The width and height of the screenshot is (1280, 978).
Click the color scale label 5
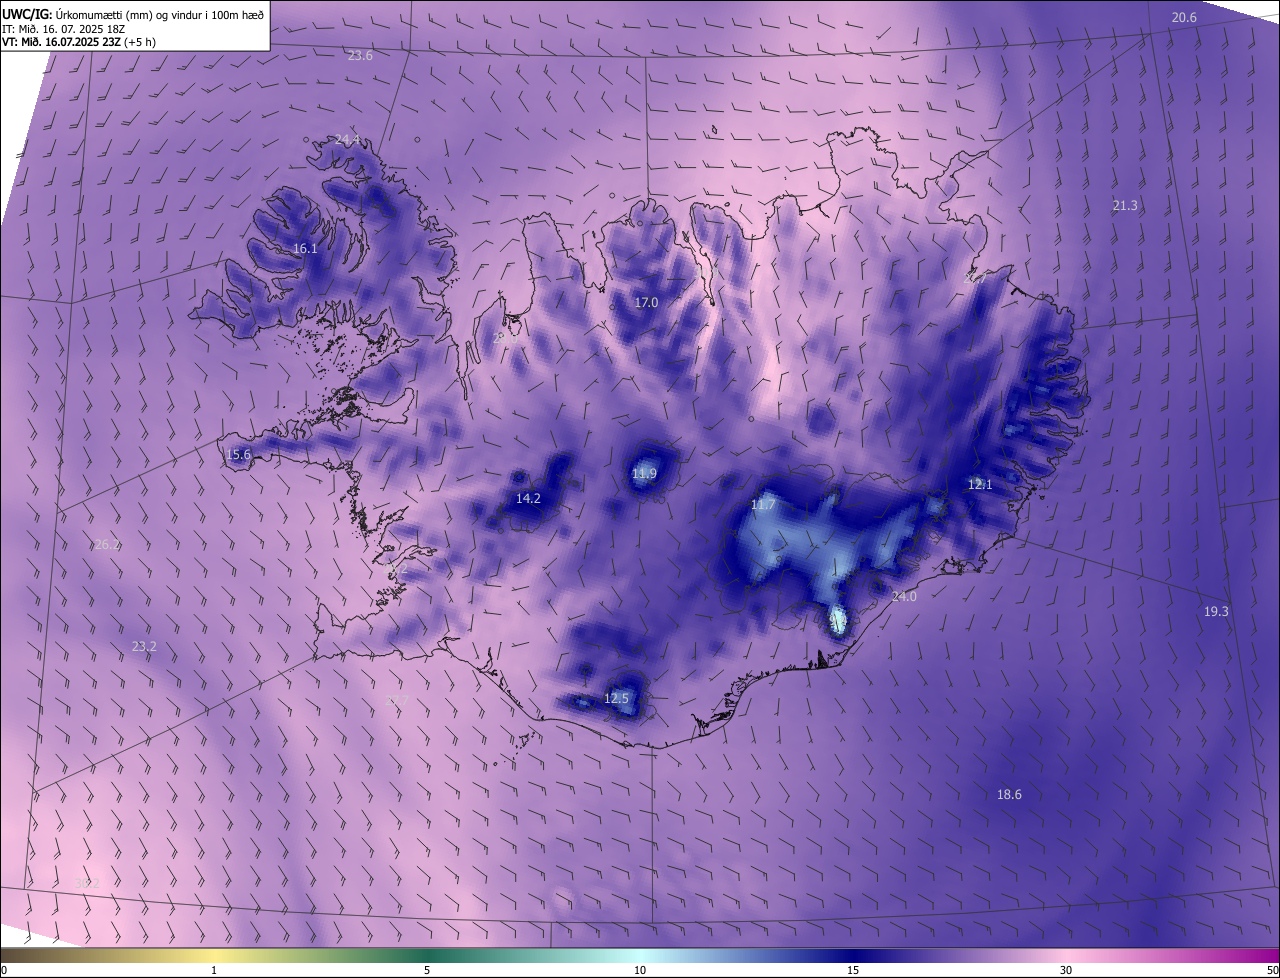coord(427,970)
